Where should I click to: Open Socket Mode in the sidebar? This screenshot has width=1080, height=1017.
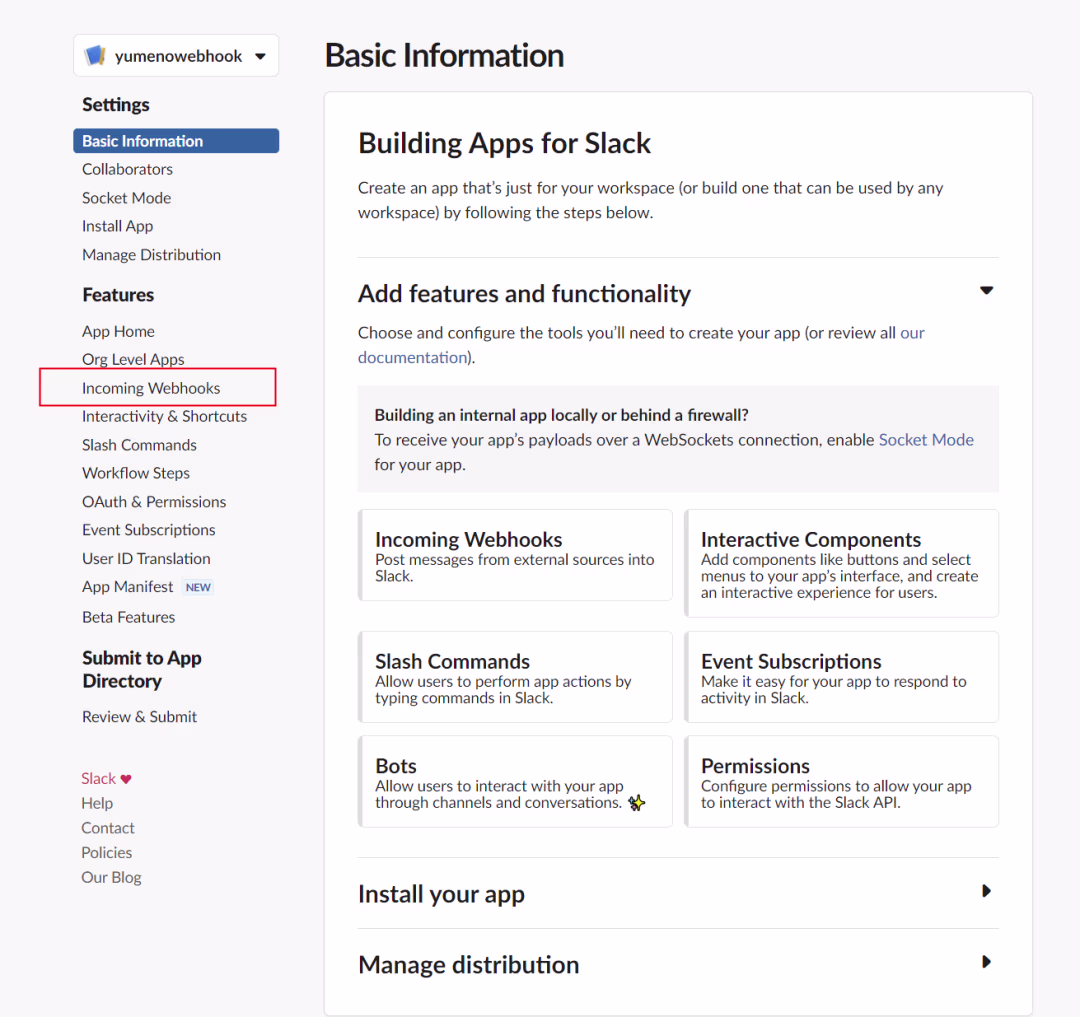[127, 198]
